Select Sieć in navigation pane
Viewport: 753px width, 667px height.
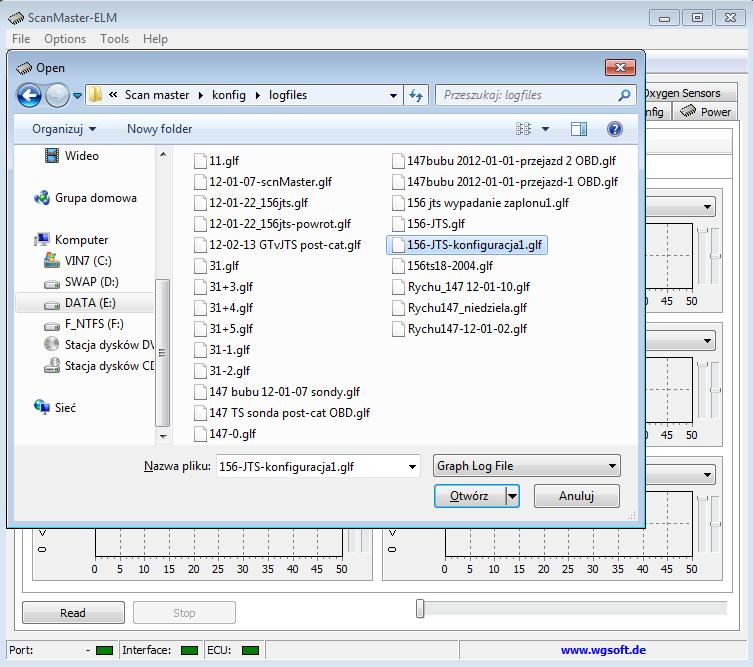pos(55,408)
